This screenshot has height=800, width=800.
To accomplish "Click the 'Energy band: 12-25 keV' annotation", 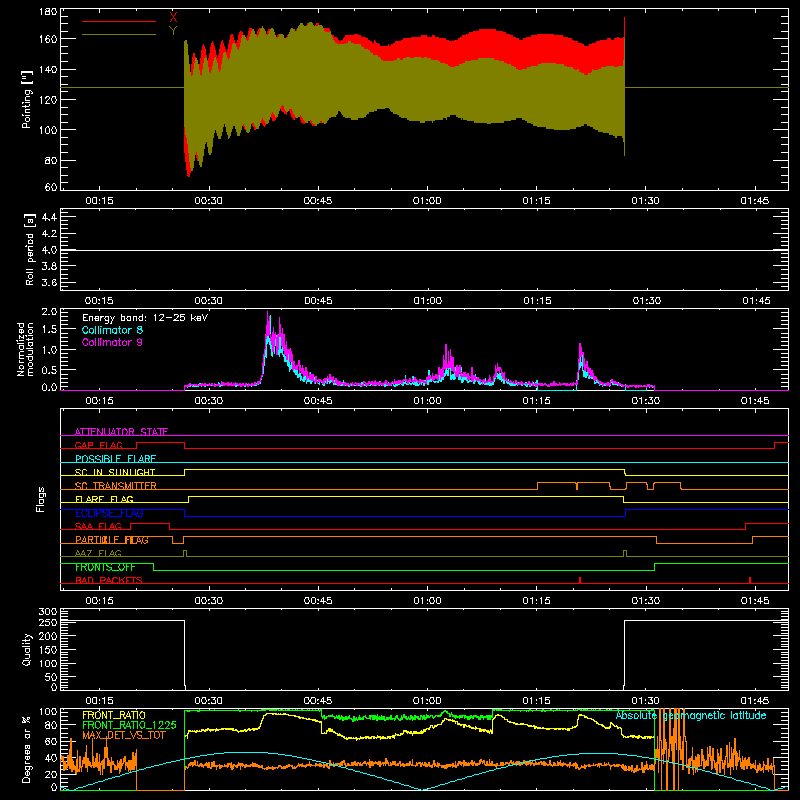I will tap(145, 318).
